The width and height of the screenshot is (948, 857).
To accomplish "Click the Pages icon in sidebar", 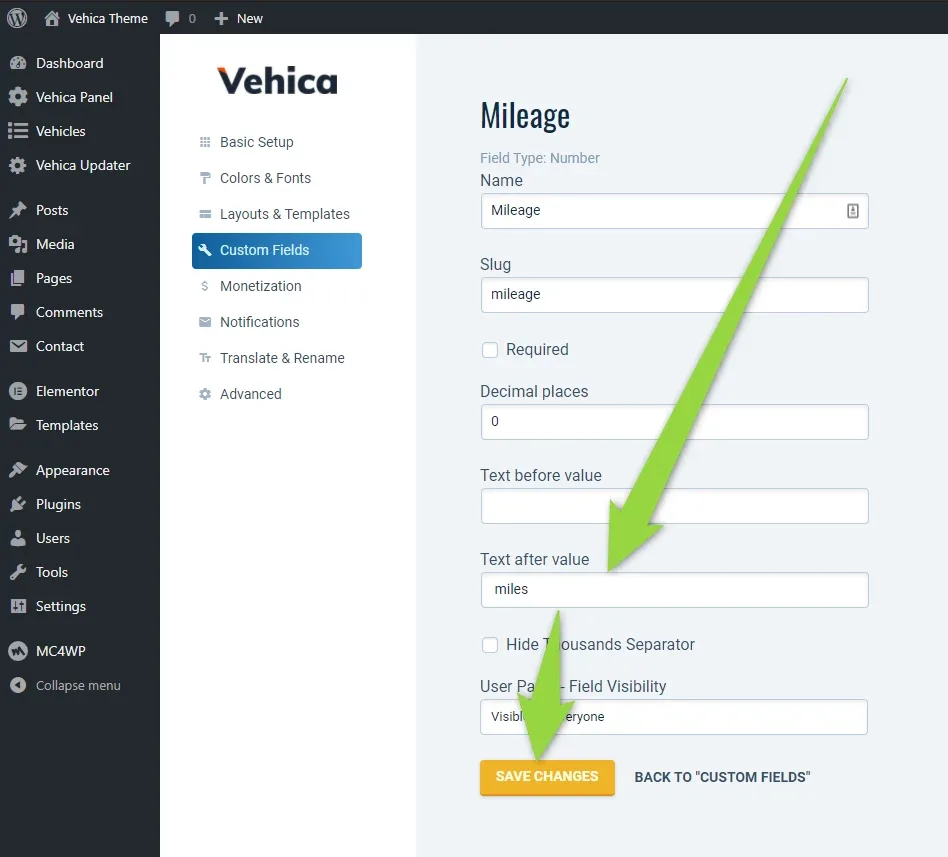I will [18, 278].
